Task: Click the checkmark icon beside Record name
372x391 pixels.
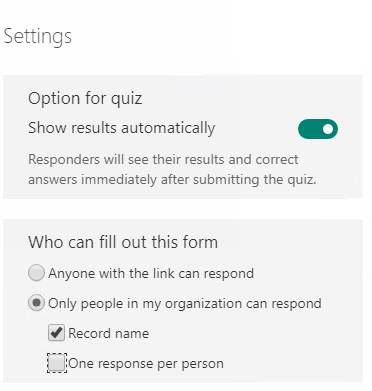Action: click(x=56, y=333)
